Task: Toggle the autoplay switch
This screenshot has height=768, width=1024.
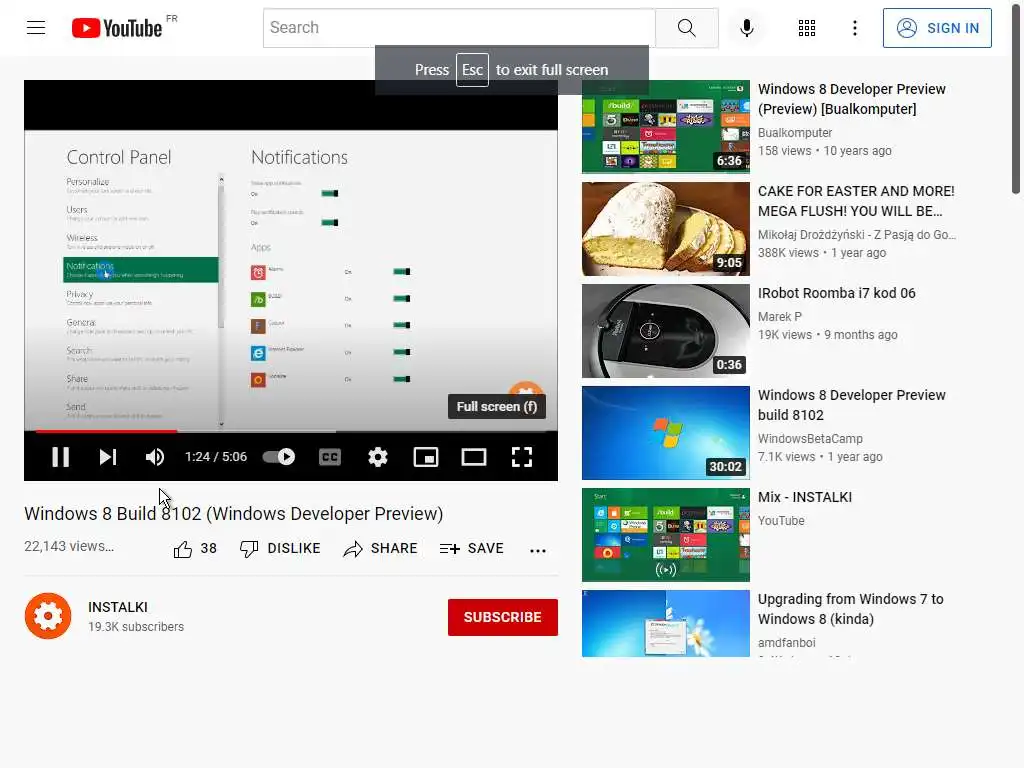Action: (279, 457)
